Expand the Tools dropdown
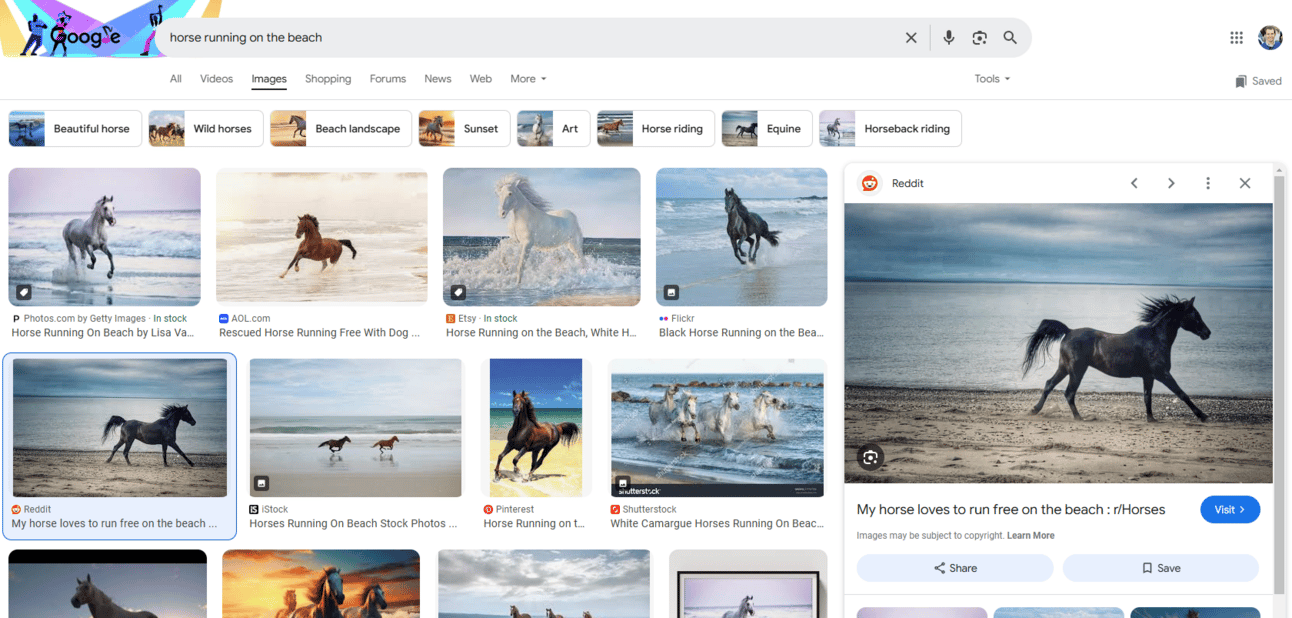This screenshot has width=1292, height=618. point(992,79)
